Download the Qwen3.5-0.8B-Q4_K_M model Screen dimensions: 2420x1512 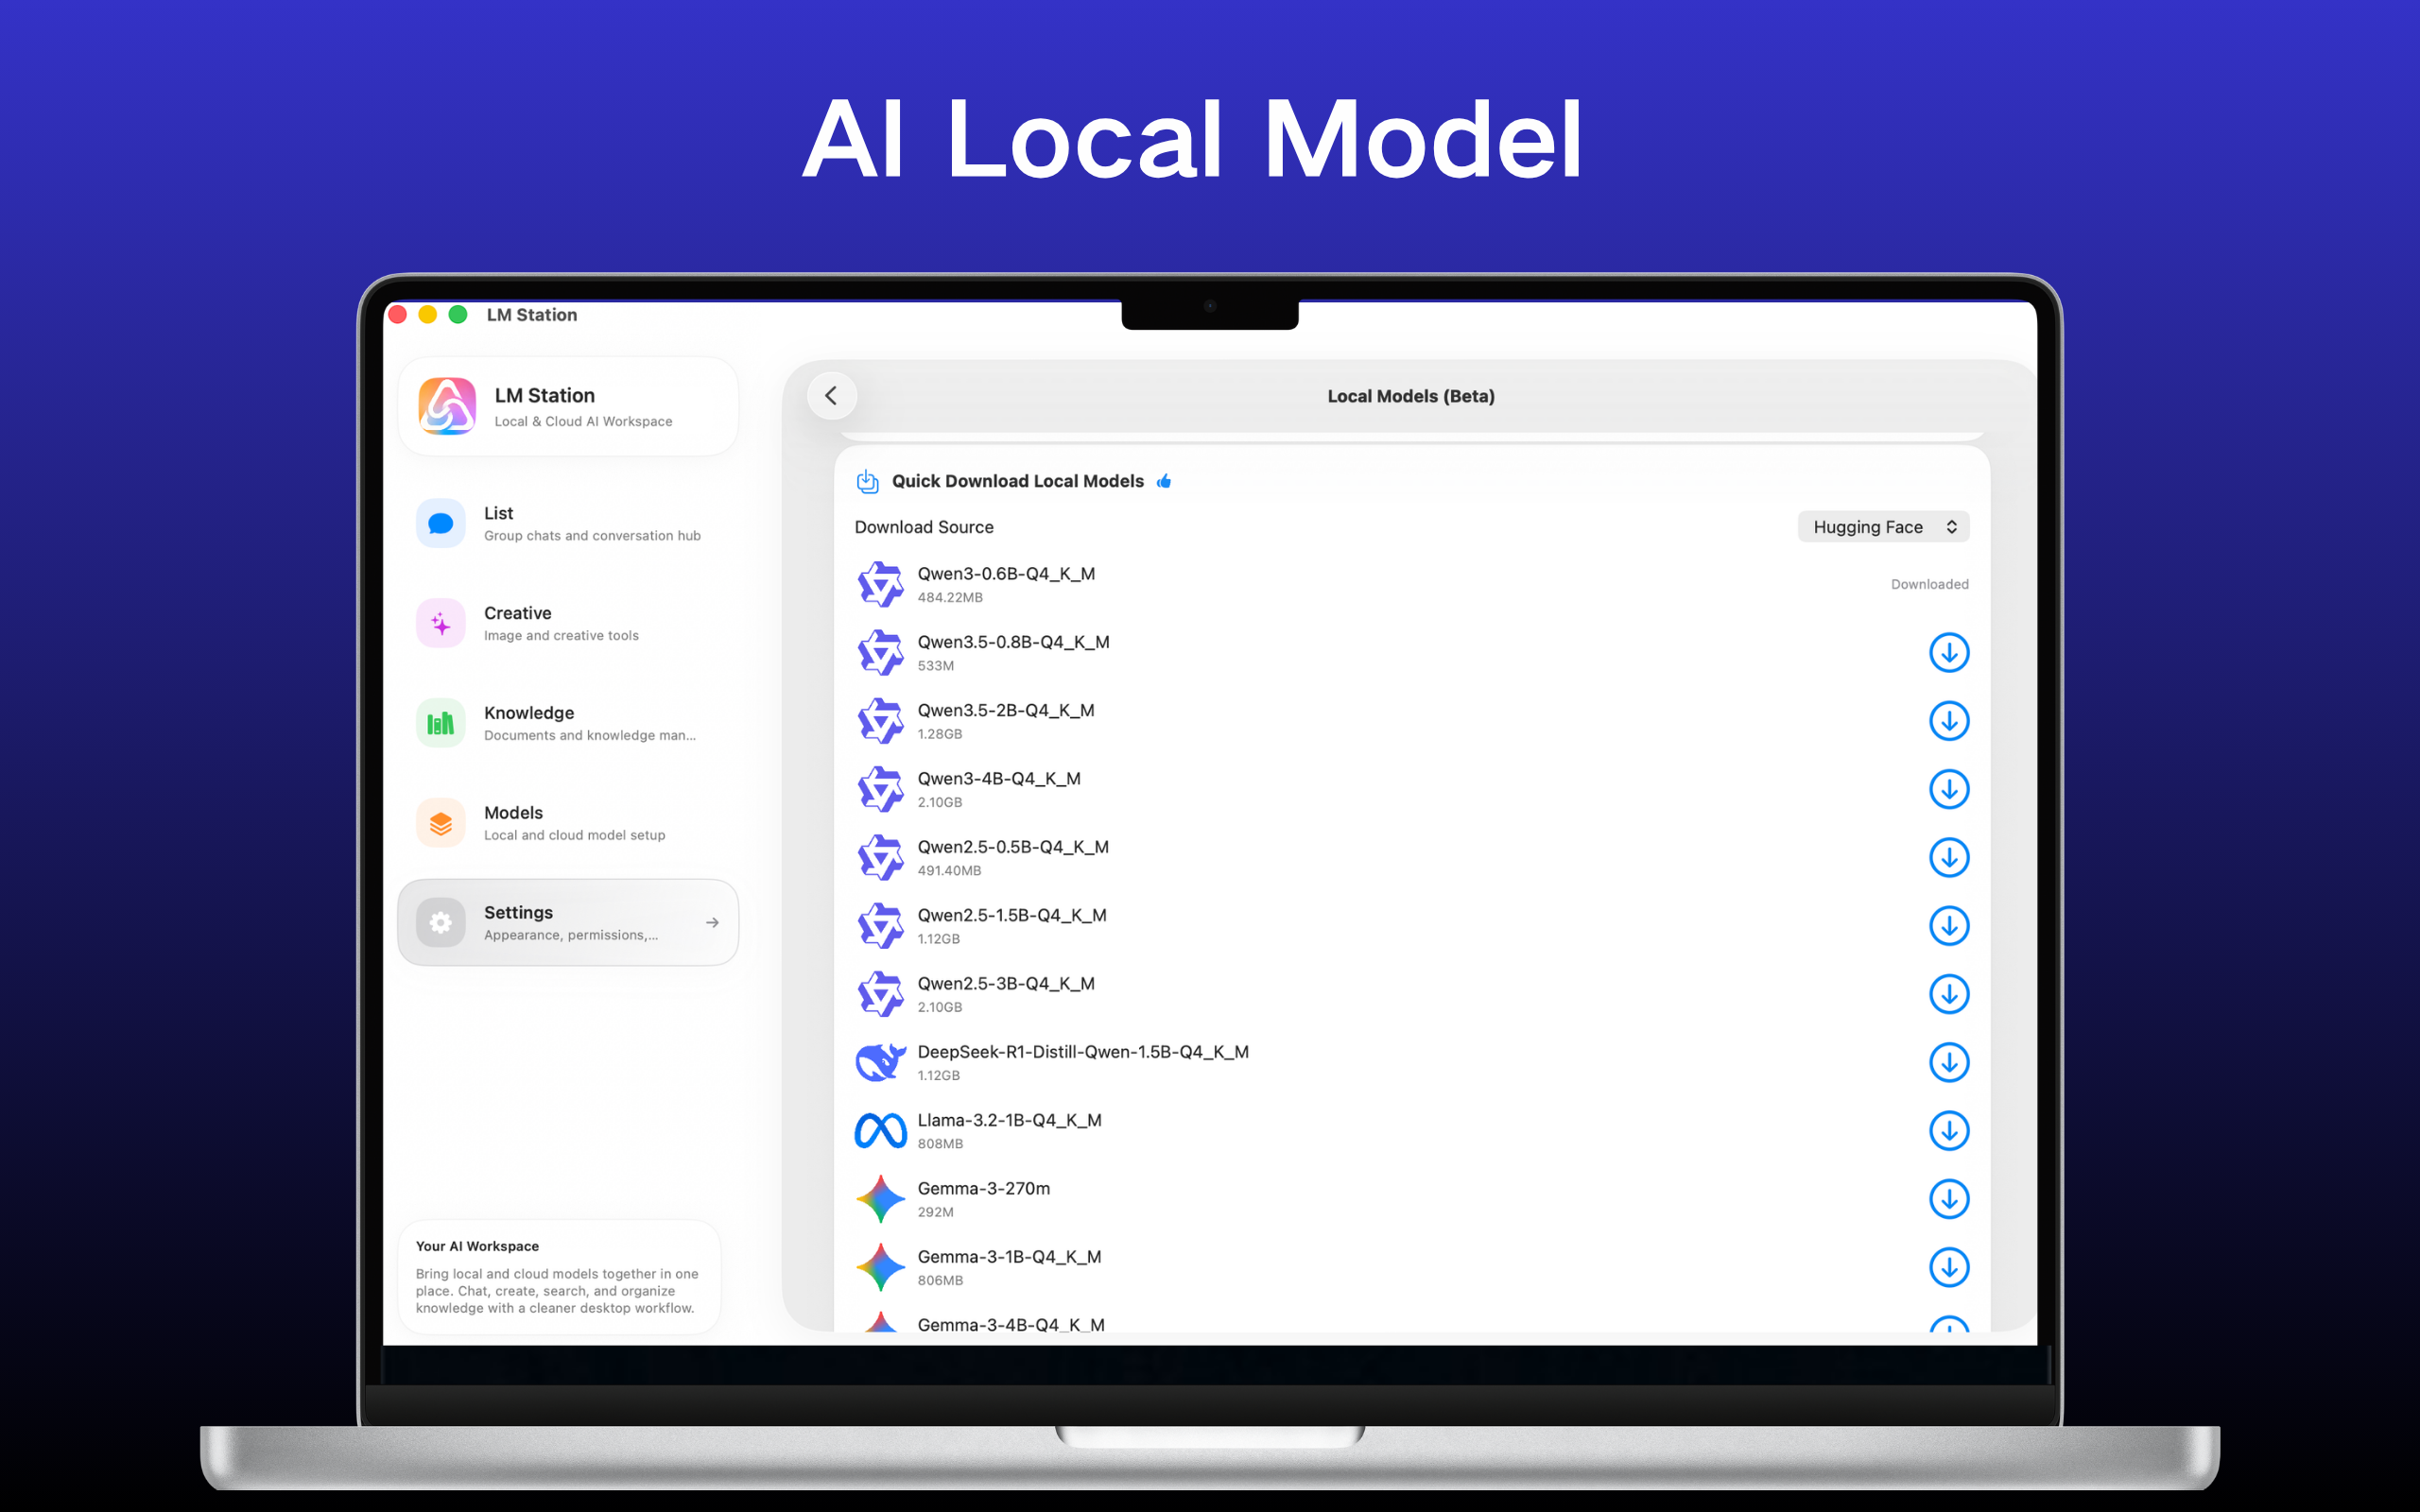tap(1949, 652)
